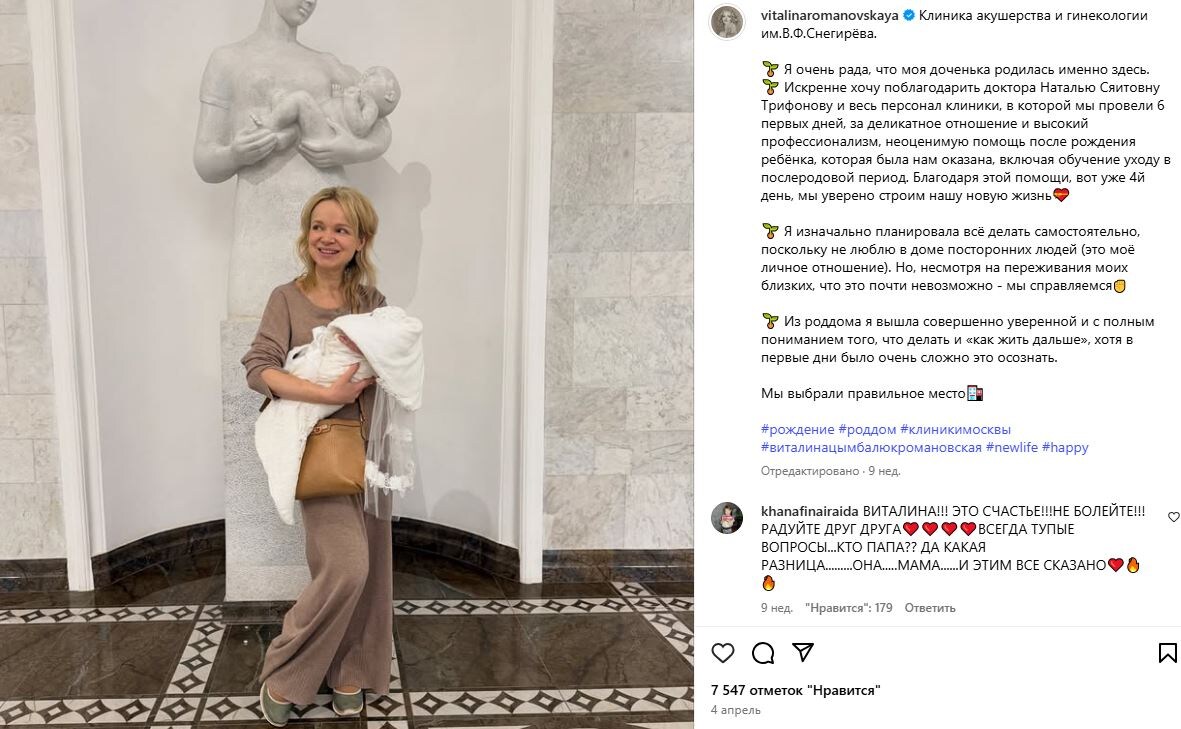Open hashtag #рождение
This screenshot has height=729, width=1181.
coord(798,429)
